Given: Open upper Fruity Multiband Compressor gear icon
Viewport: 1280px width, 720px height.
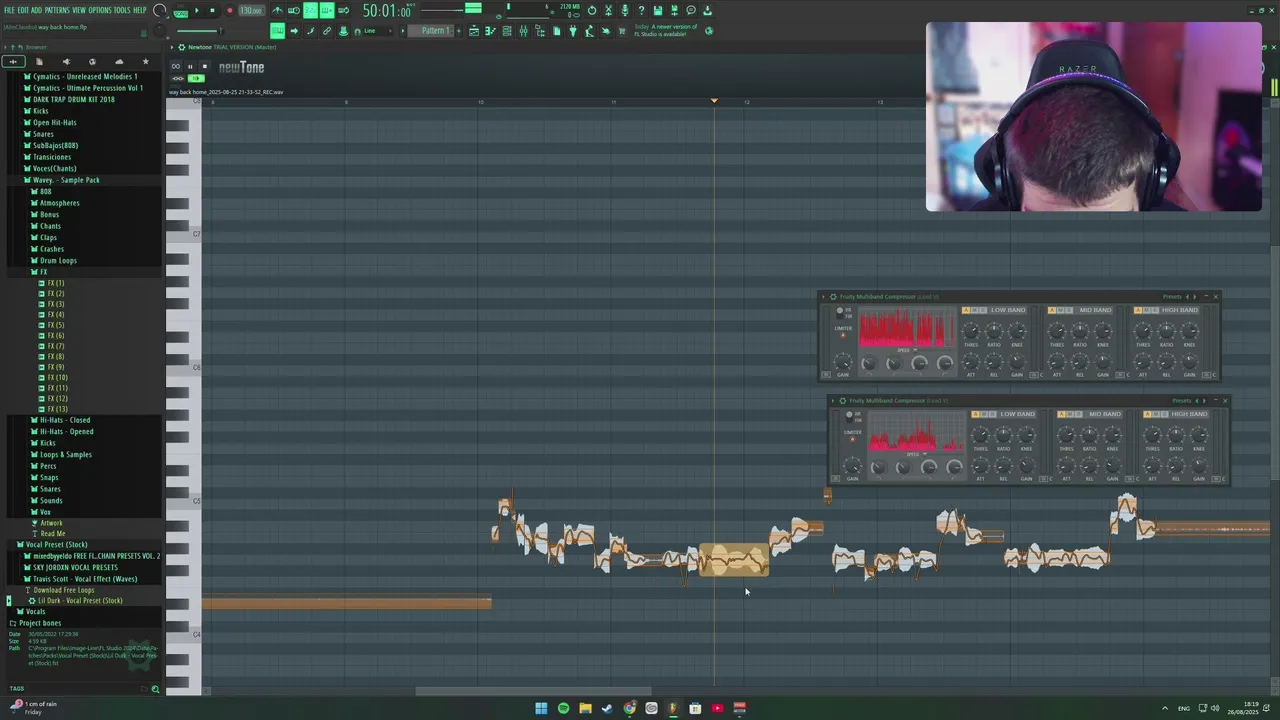Looking at the screenshot, I should [x=833, y=297].
